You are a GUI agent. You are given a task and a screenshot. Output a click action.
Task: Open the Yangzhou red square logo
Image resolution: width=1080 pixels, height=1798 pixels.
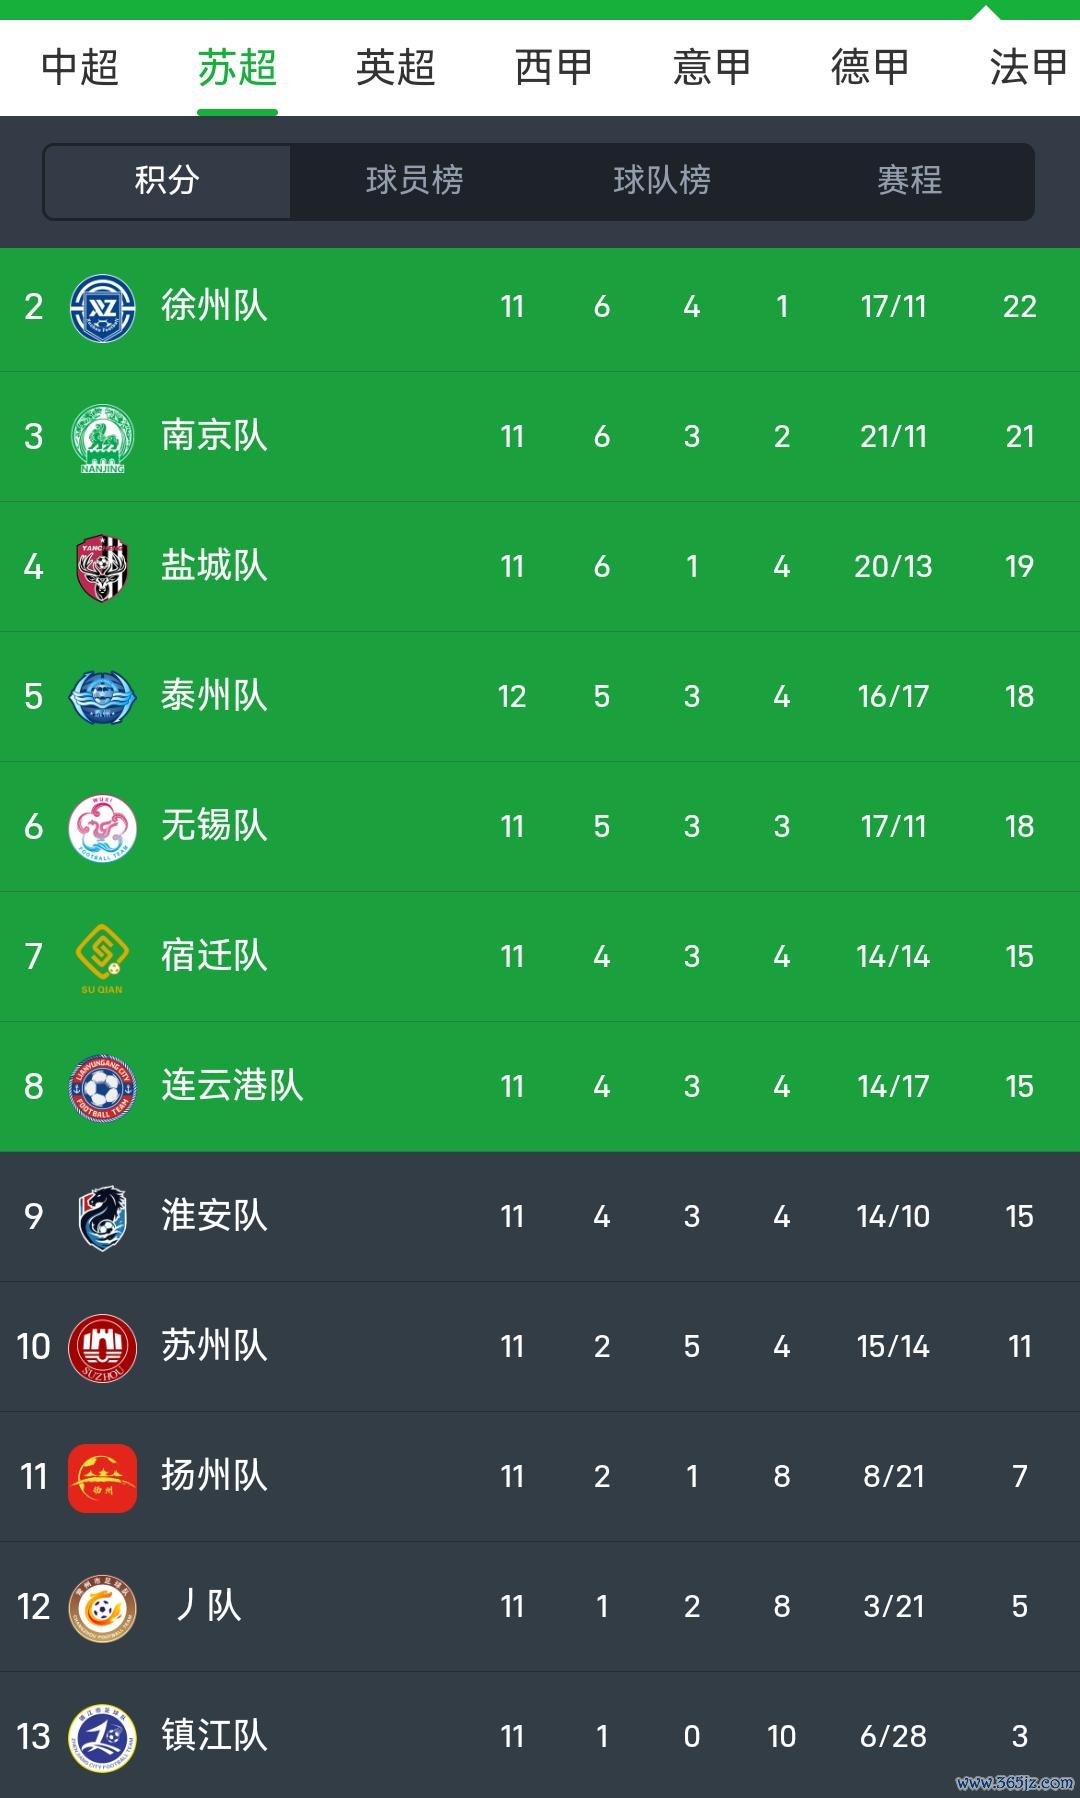102,1477
